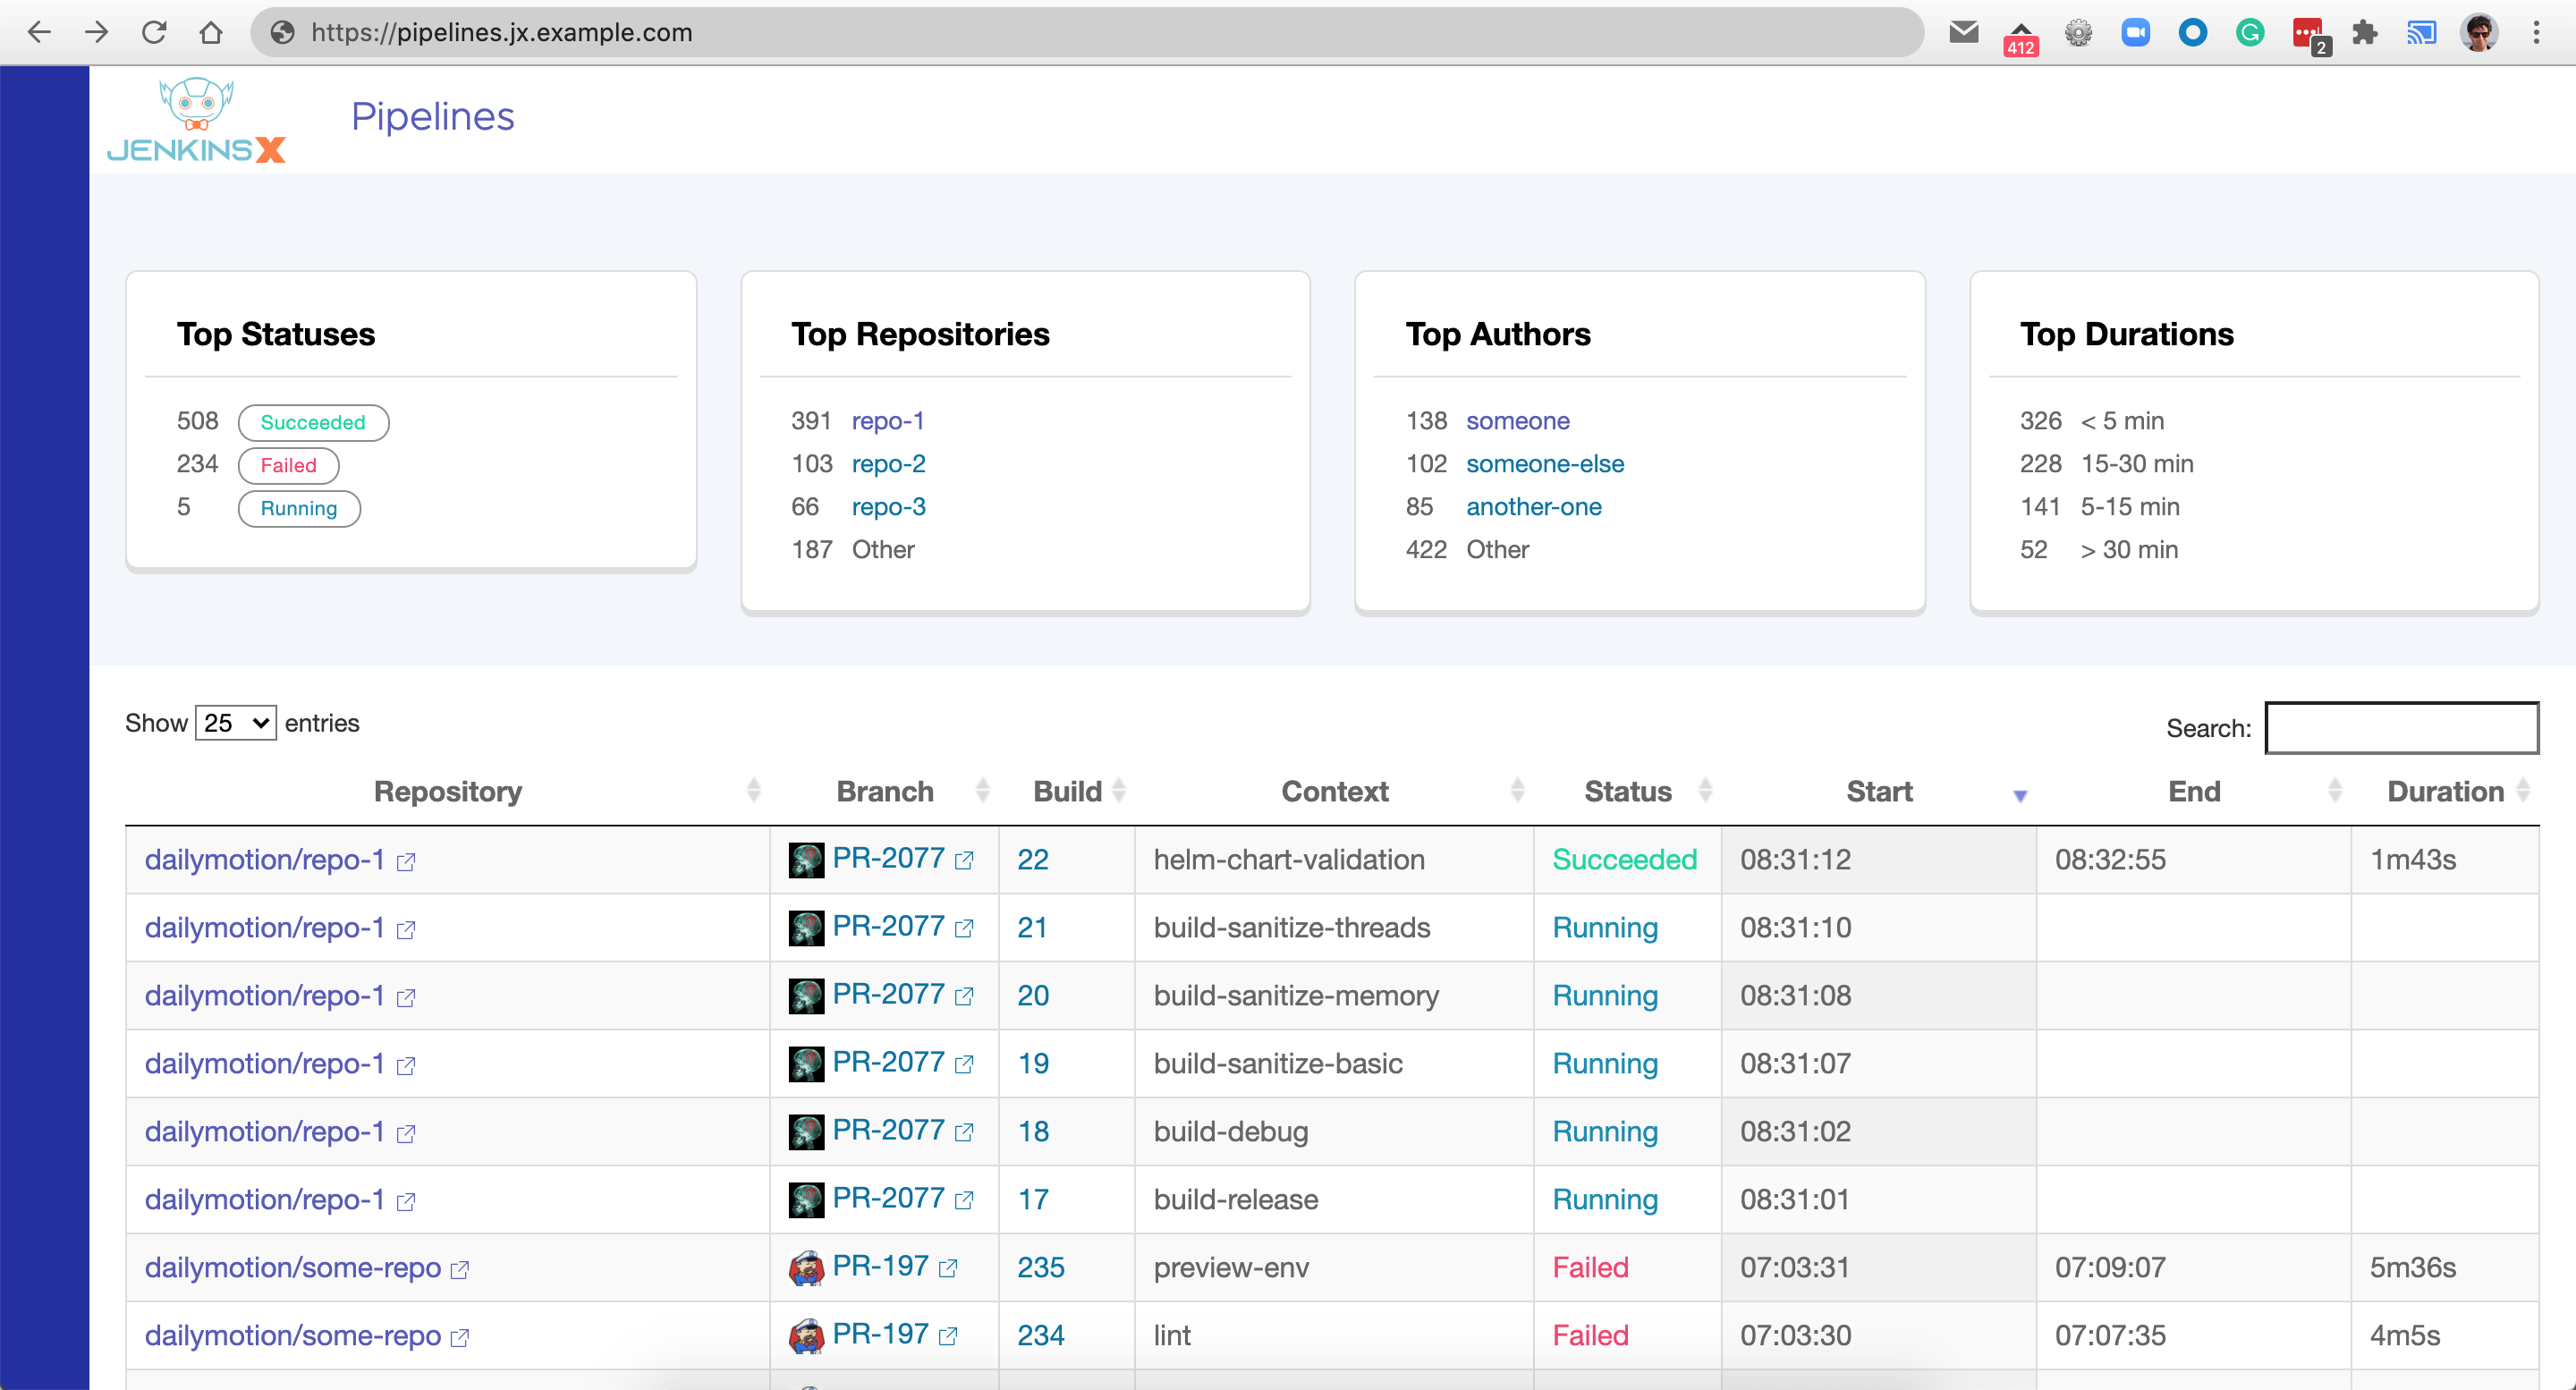This screenshot has height=1390, width=2576.
Task: Sort table by Status column header
Action: pos(1627,792)
